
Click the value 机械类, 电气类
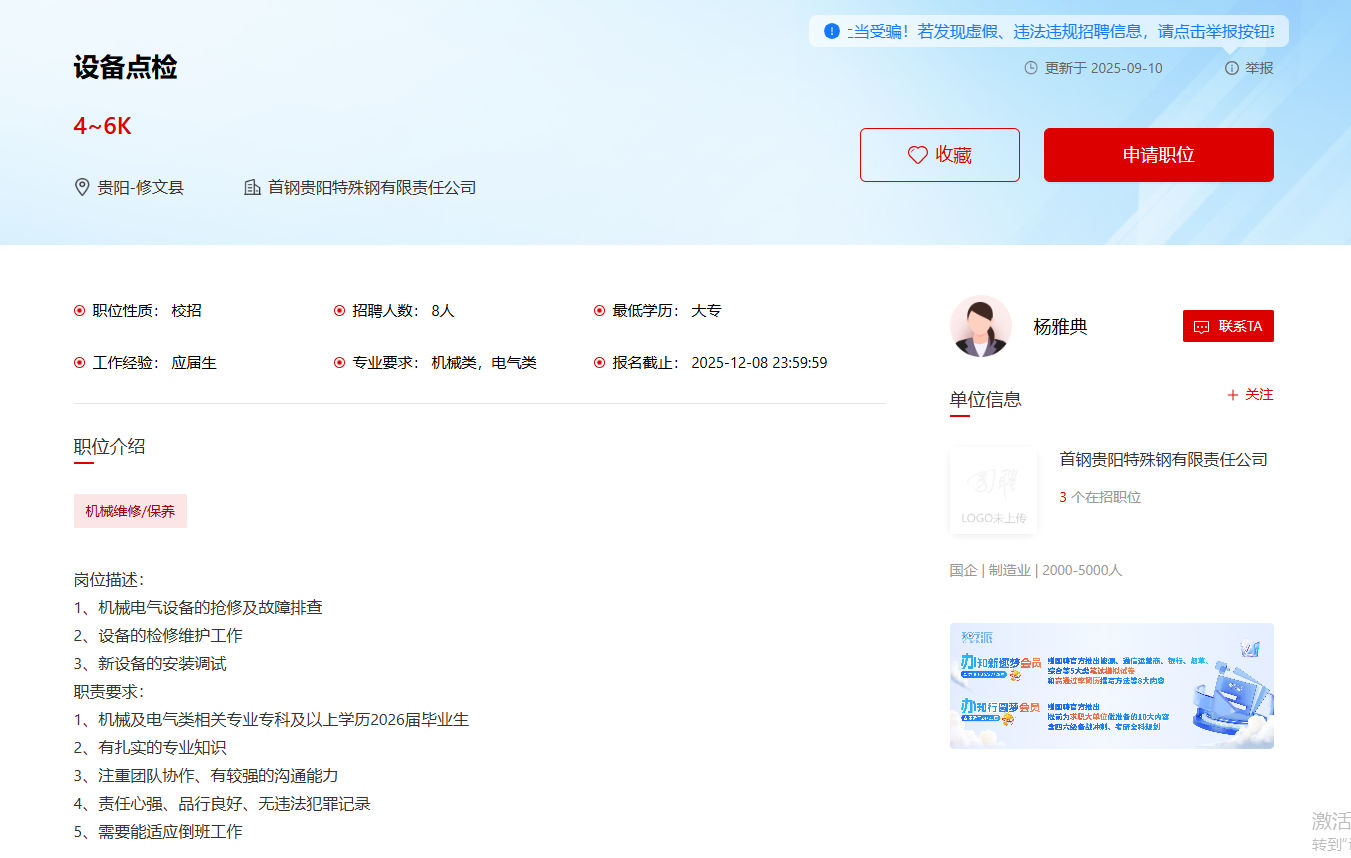[x=484, y=363]
